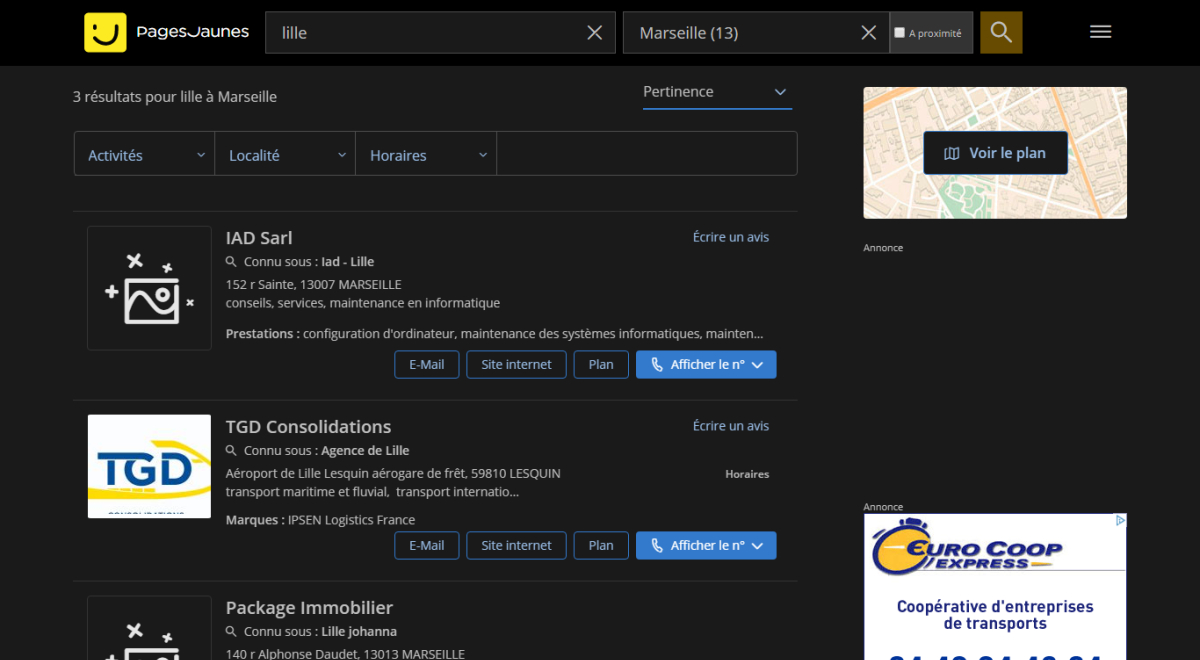Visit IAD Sarl's Site internet
The height and width of the screenshot is (660, 1200).
coord(516,364)
